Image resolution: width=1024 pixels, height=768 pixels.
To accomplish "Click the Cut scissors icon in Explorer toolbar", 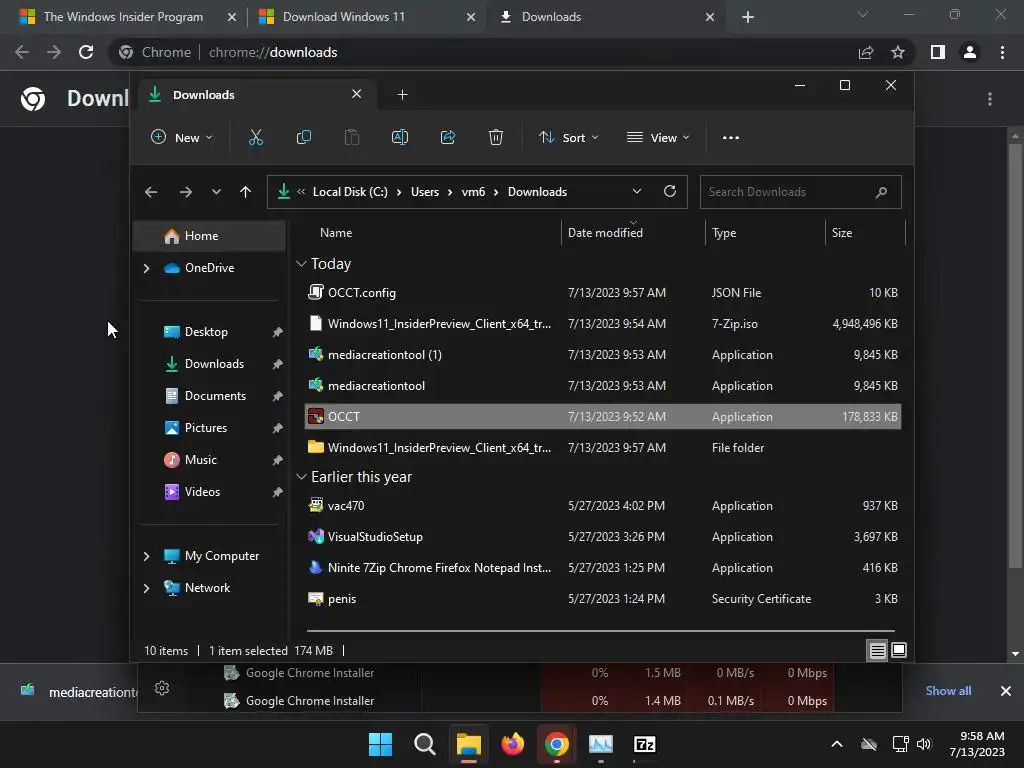I will click(x=255, y=138).
